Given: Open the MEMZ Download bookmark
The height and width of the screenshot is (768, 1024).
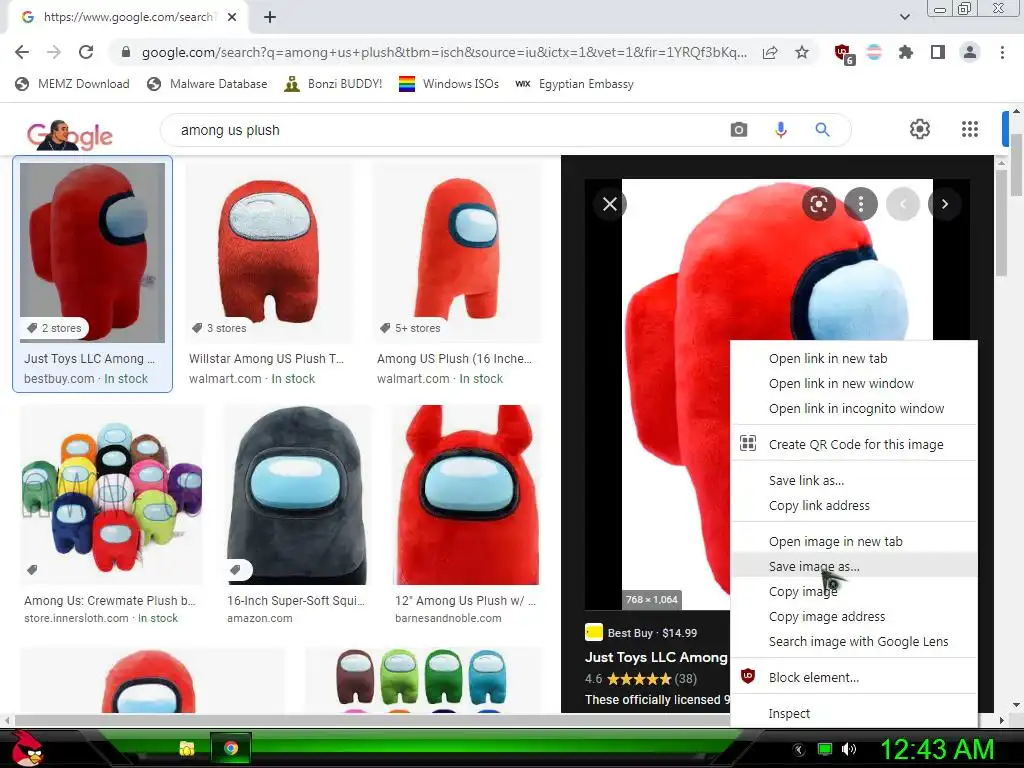Looking at the screenshot, I should click(72, 84).
